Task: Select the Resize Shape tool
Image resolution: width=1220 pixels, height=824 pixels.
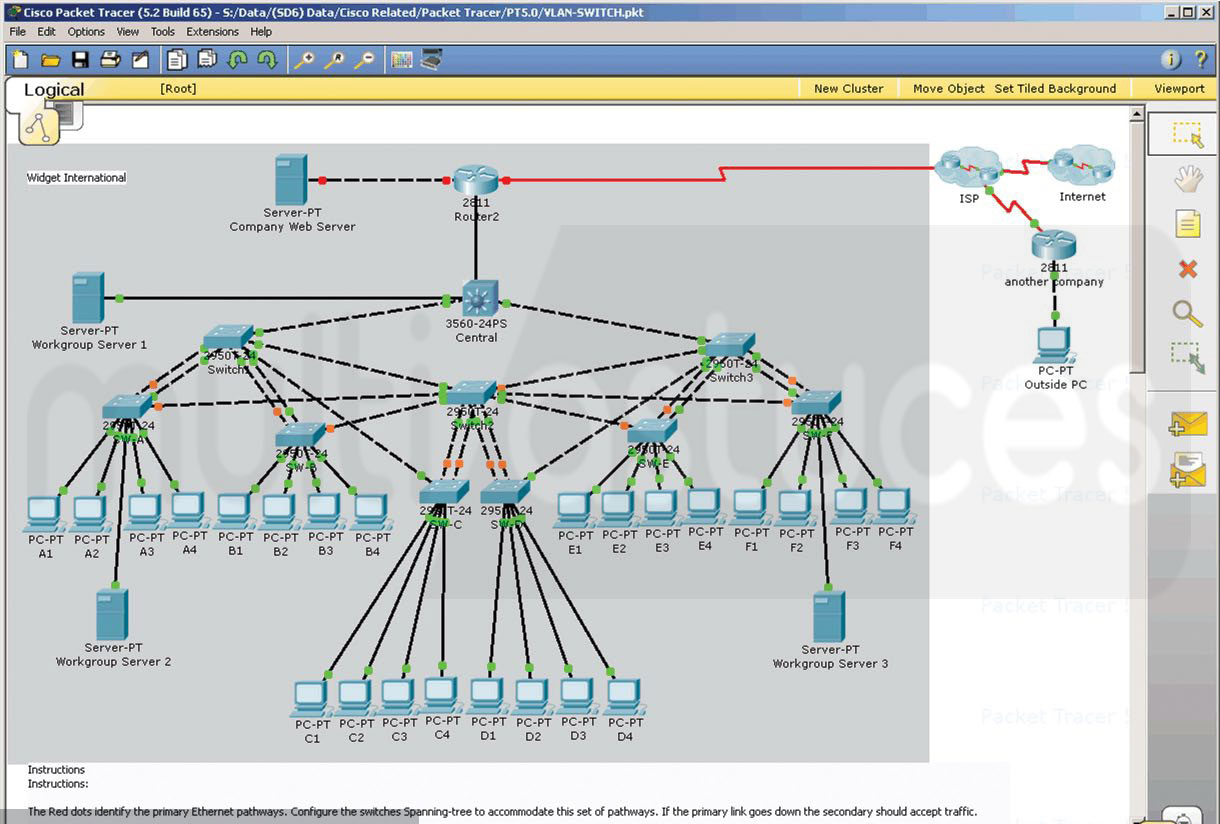Action: pyautogui.click(x=1187, y=357)
